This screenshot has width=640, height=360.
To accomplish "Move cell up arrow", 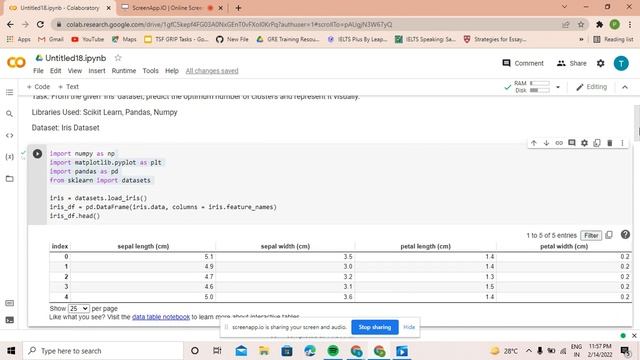I will pos(534,143).
